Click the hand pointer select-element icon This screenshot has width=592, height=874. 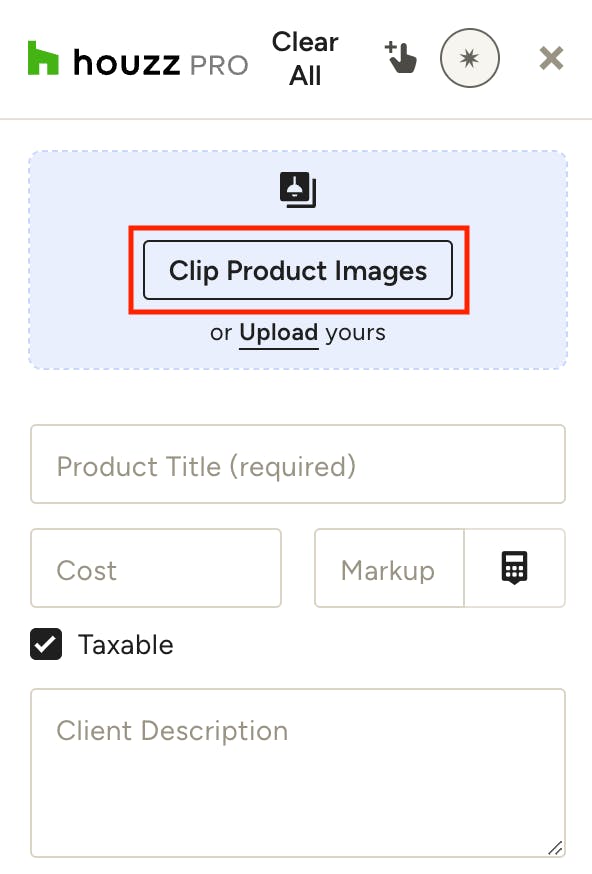[401, 57]
